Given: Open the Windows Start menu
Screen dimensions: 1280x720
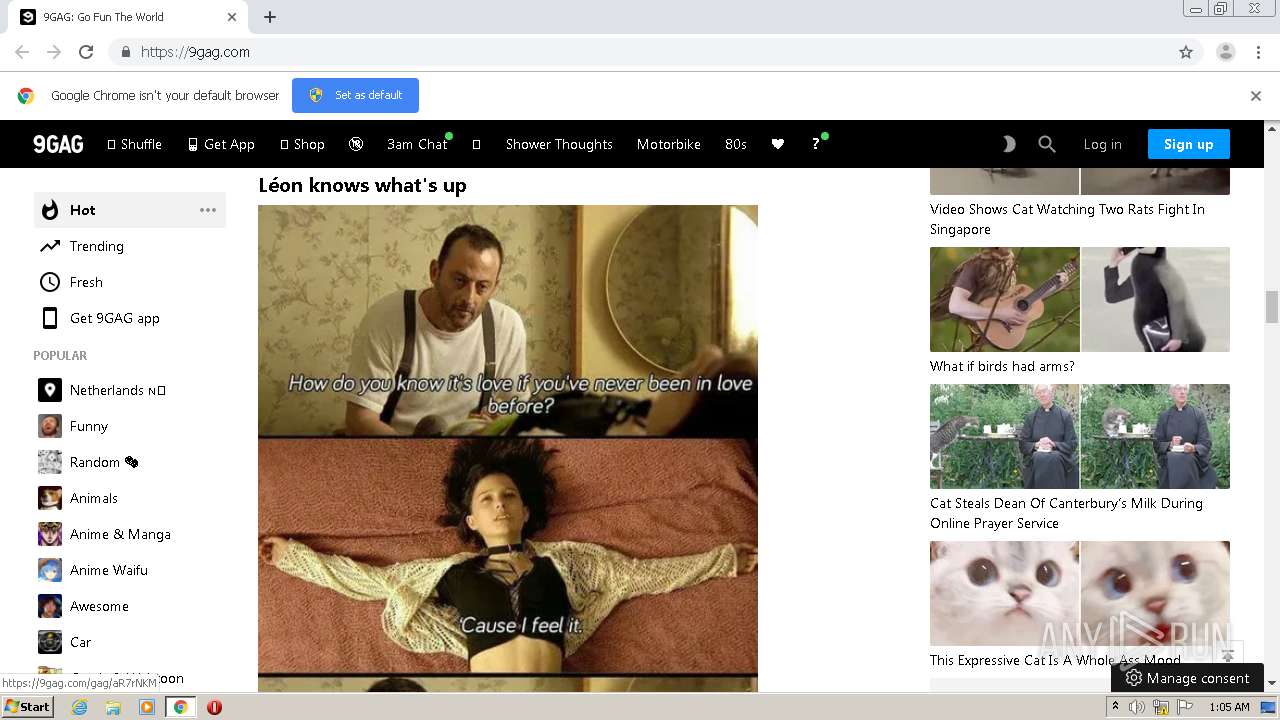Looking at the screenshot, I should point(28,707).
